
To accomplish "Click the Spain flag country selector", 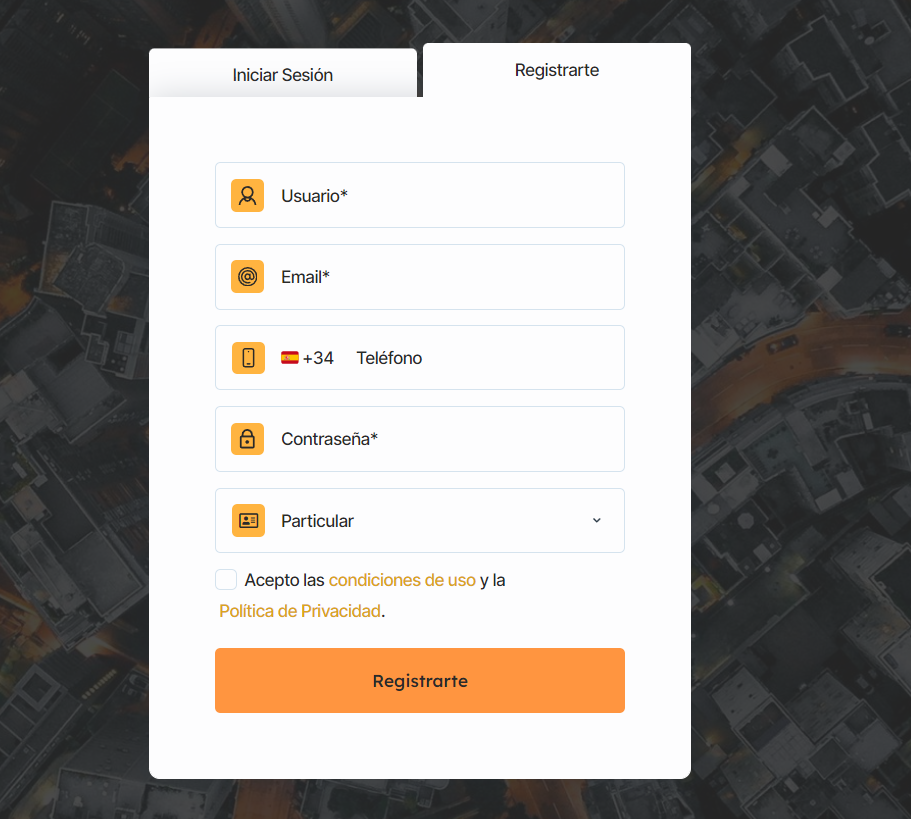I will pos(289,358).
